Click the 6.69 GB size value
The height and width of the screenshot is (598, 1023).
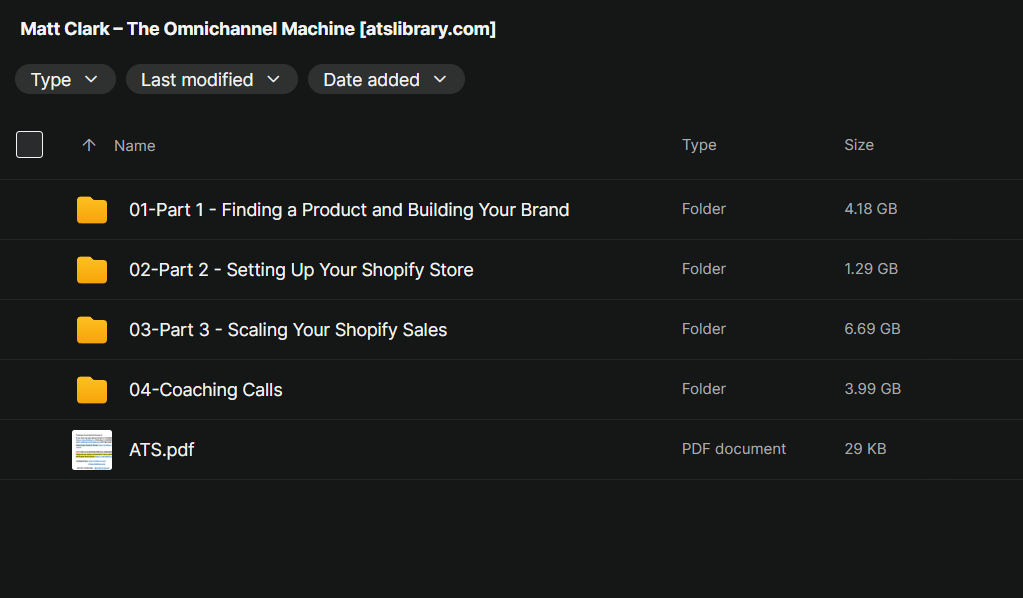[x=872, y=329]
